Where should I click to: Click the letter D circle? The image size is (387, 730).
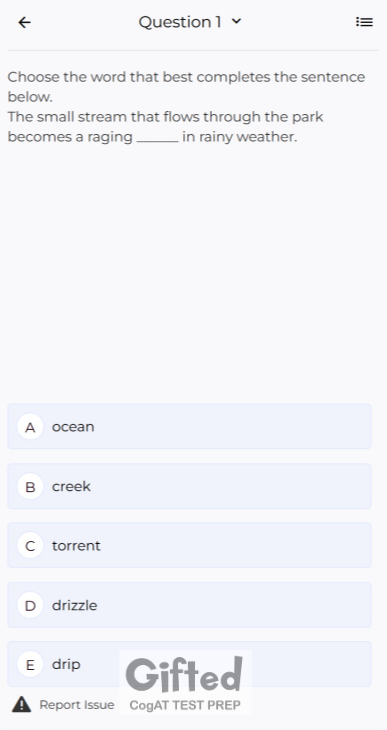pyautogui.click(x=30, y=605)
